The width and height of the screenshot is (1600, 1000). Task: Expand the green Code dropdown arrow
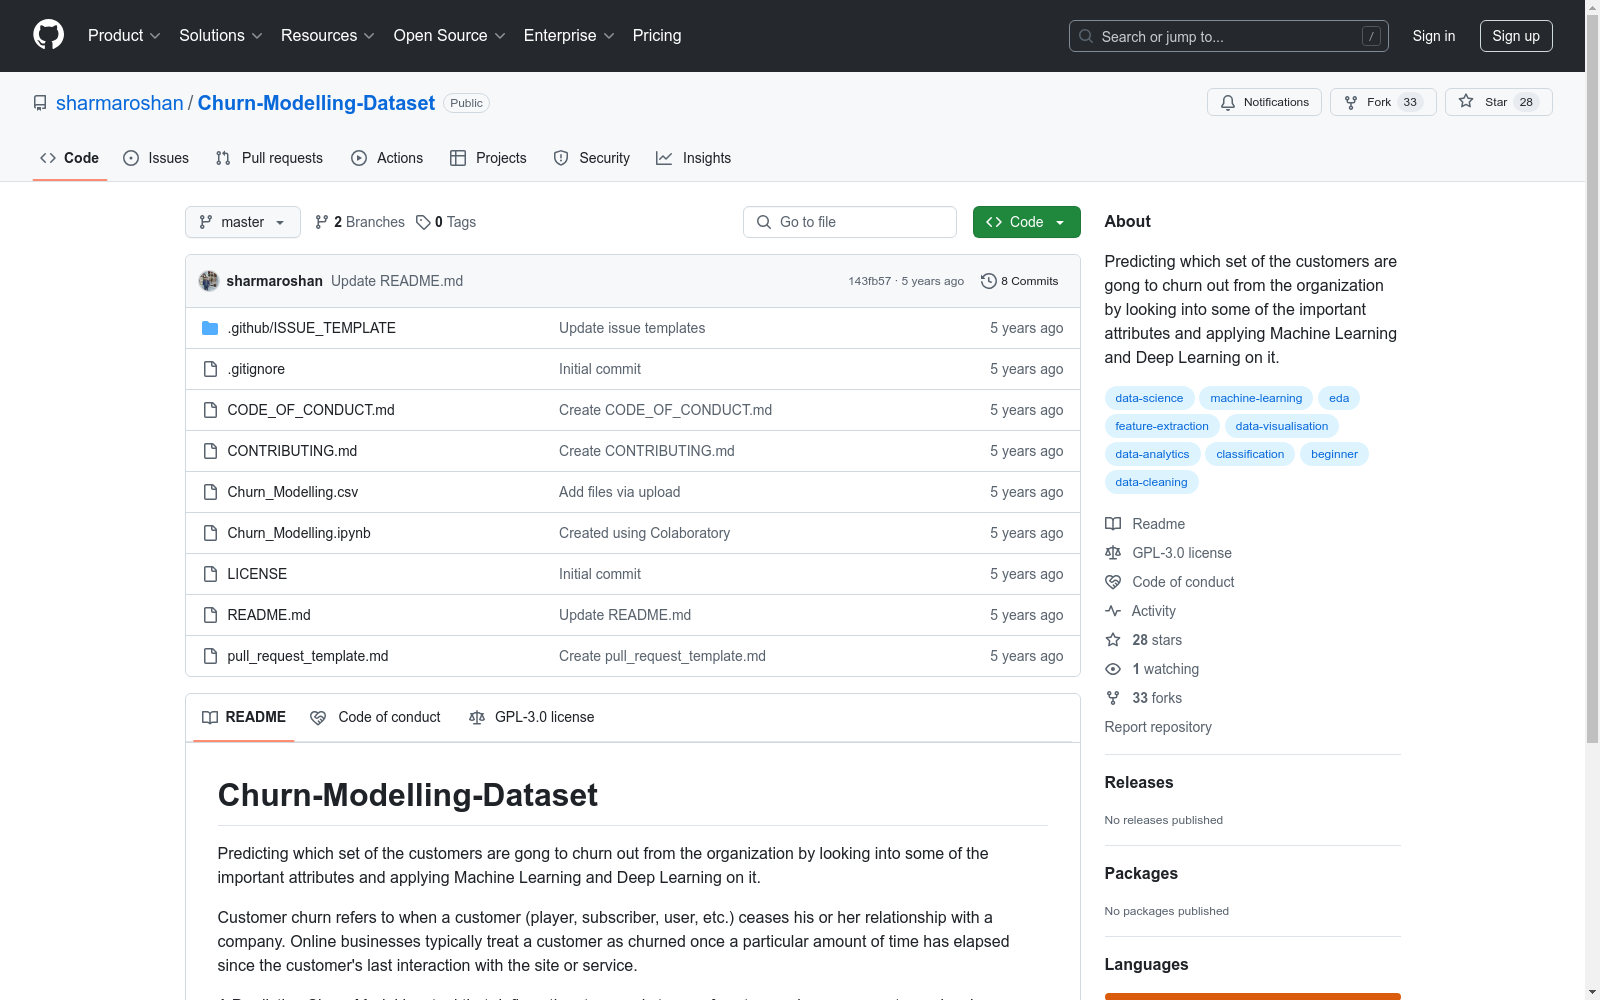pos(1059,221)
